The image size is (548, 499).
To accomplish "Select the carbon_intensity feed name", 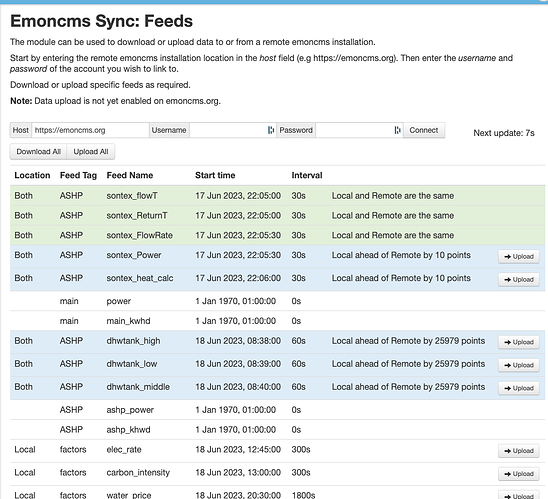I will pyautogui.click(x=138, y=472).
